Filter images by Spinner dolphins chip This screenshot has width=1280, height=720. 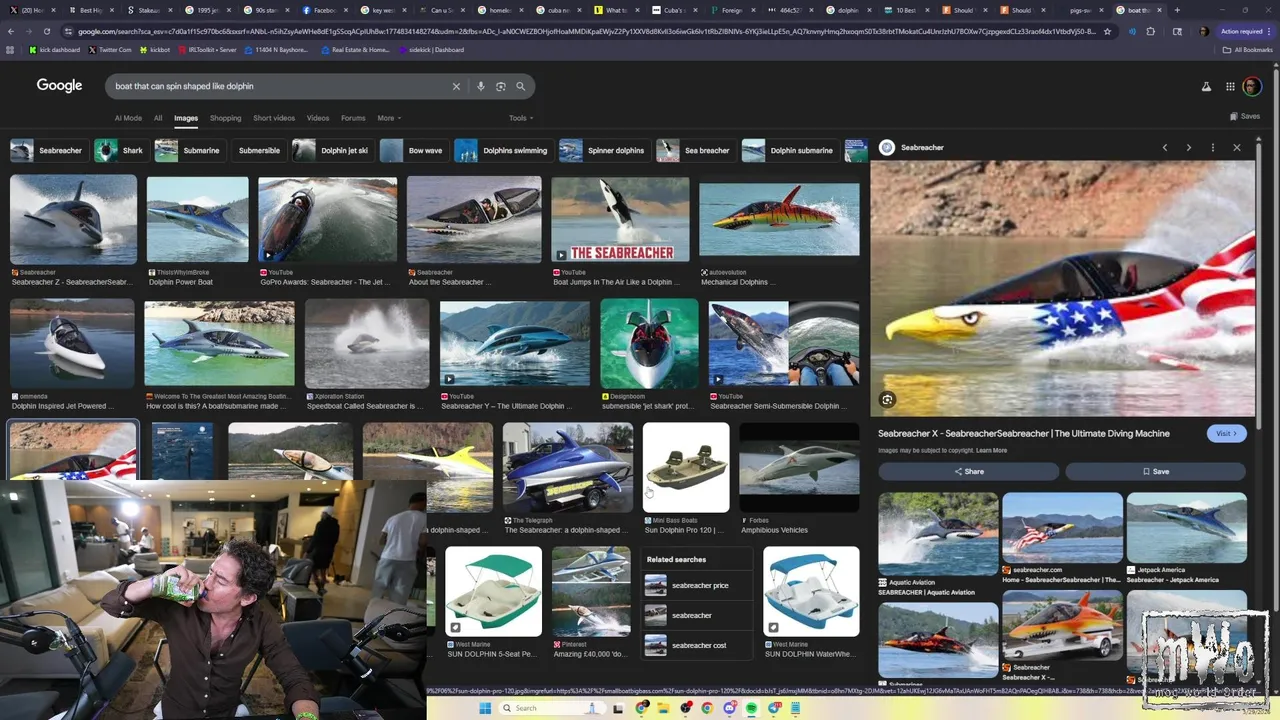[603, 151]
